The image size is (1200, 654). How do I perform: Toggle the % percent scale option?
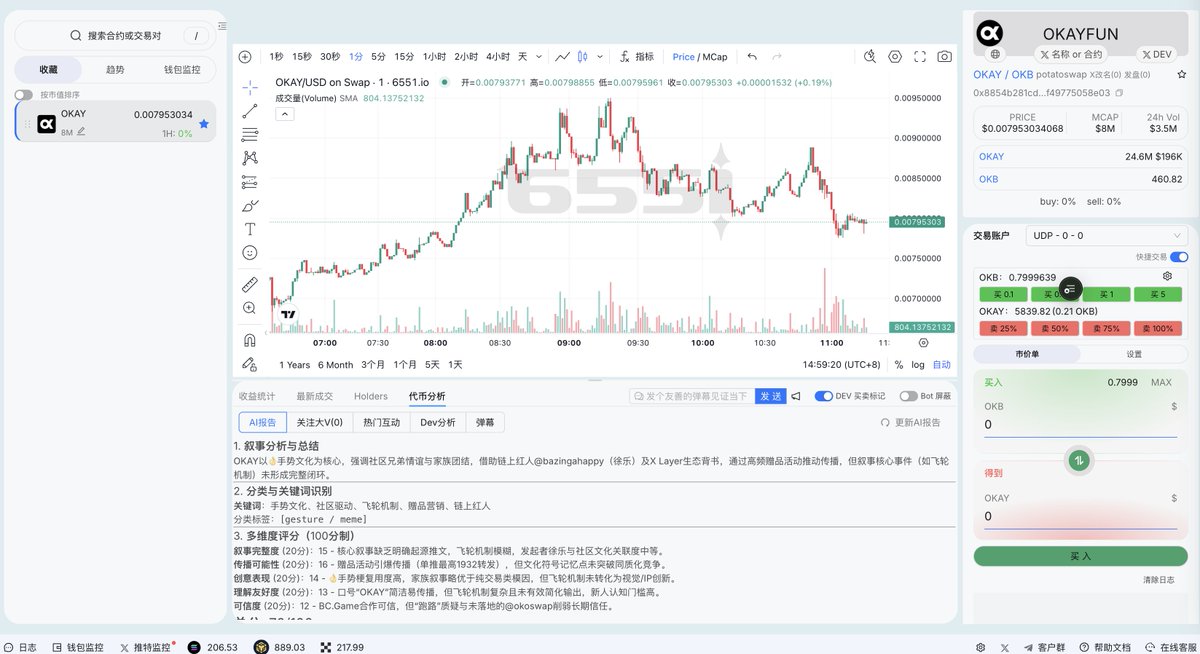coord(898,365)
